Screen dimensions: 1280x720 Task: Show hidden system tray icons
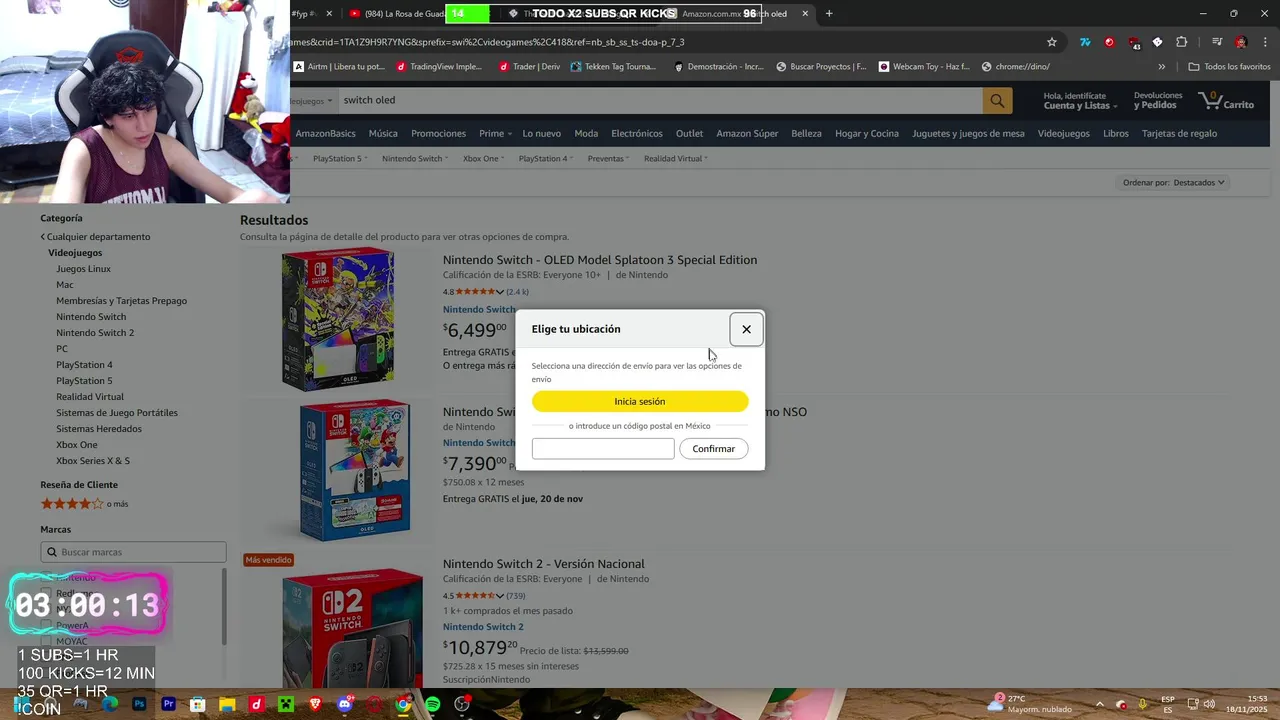[1099, 704]
